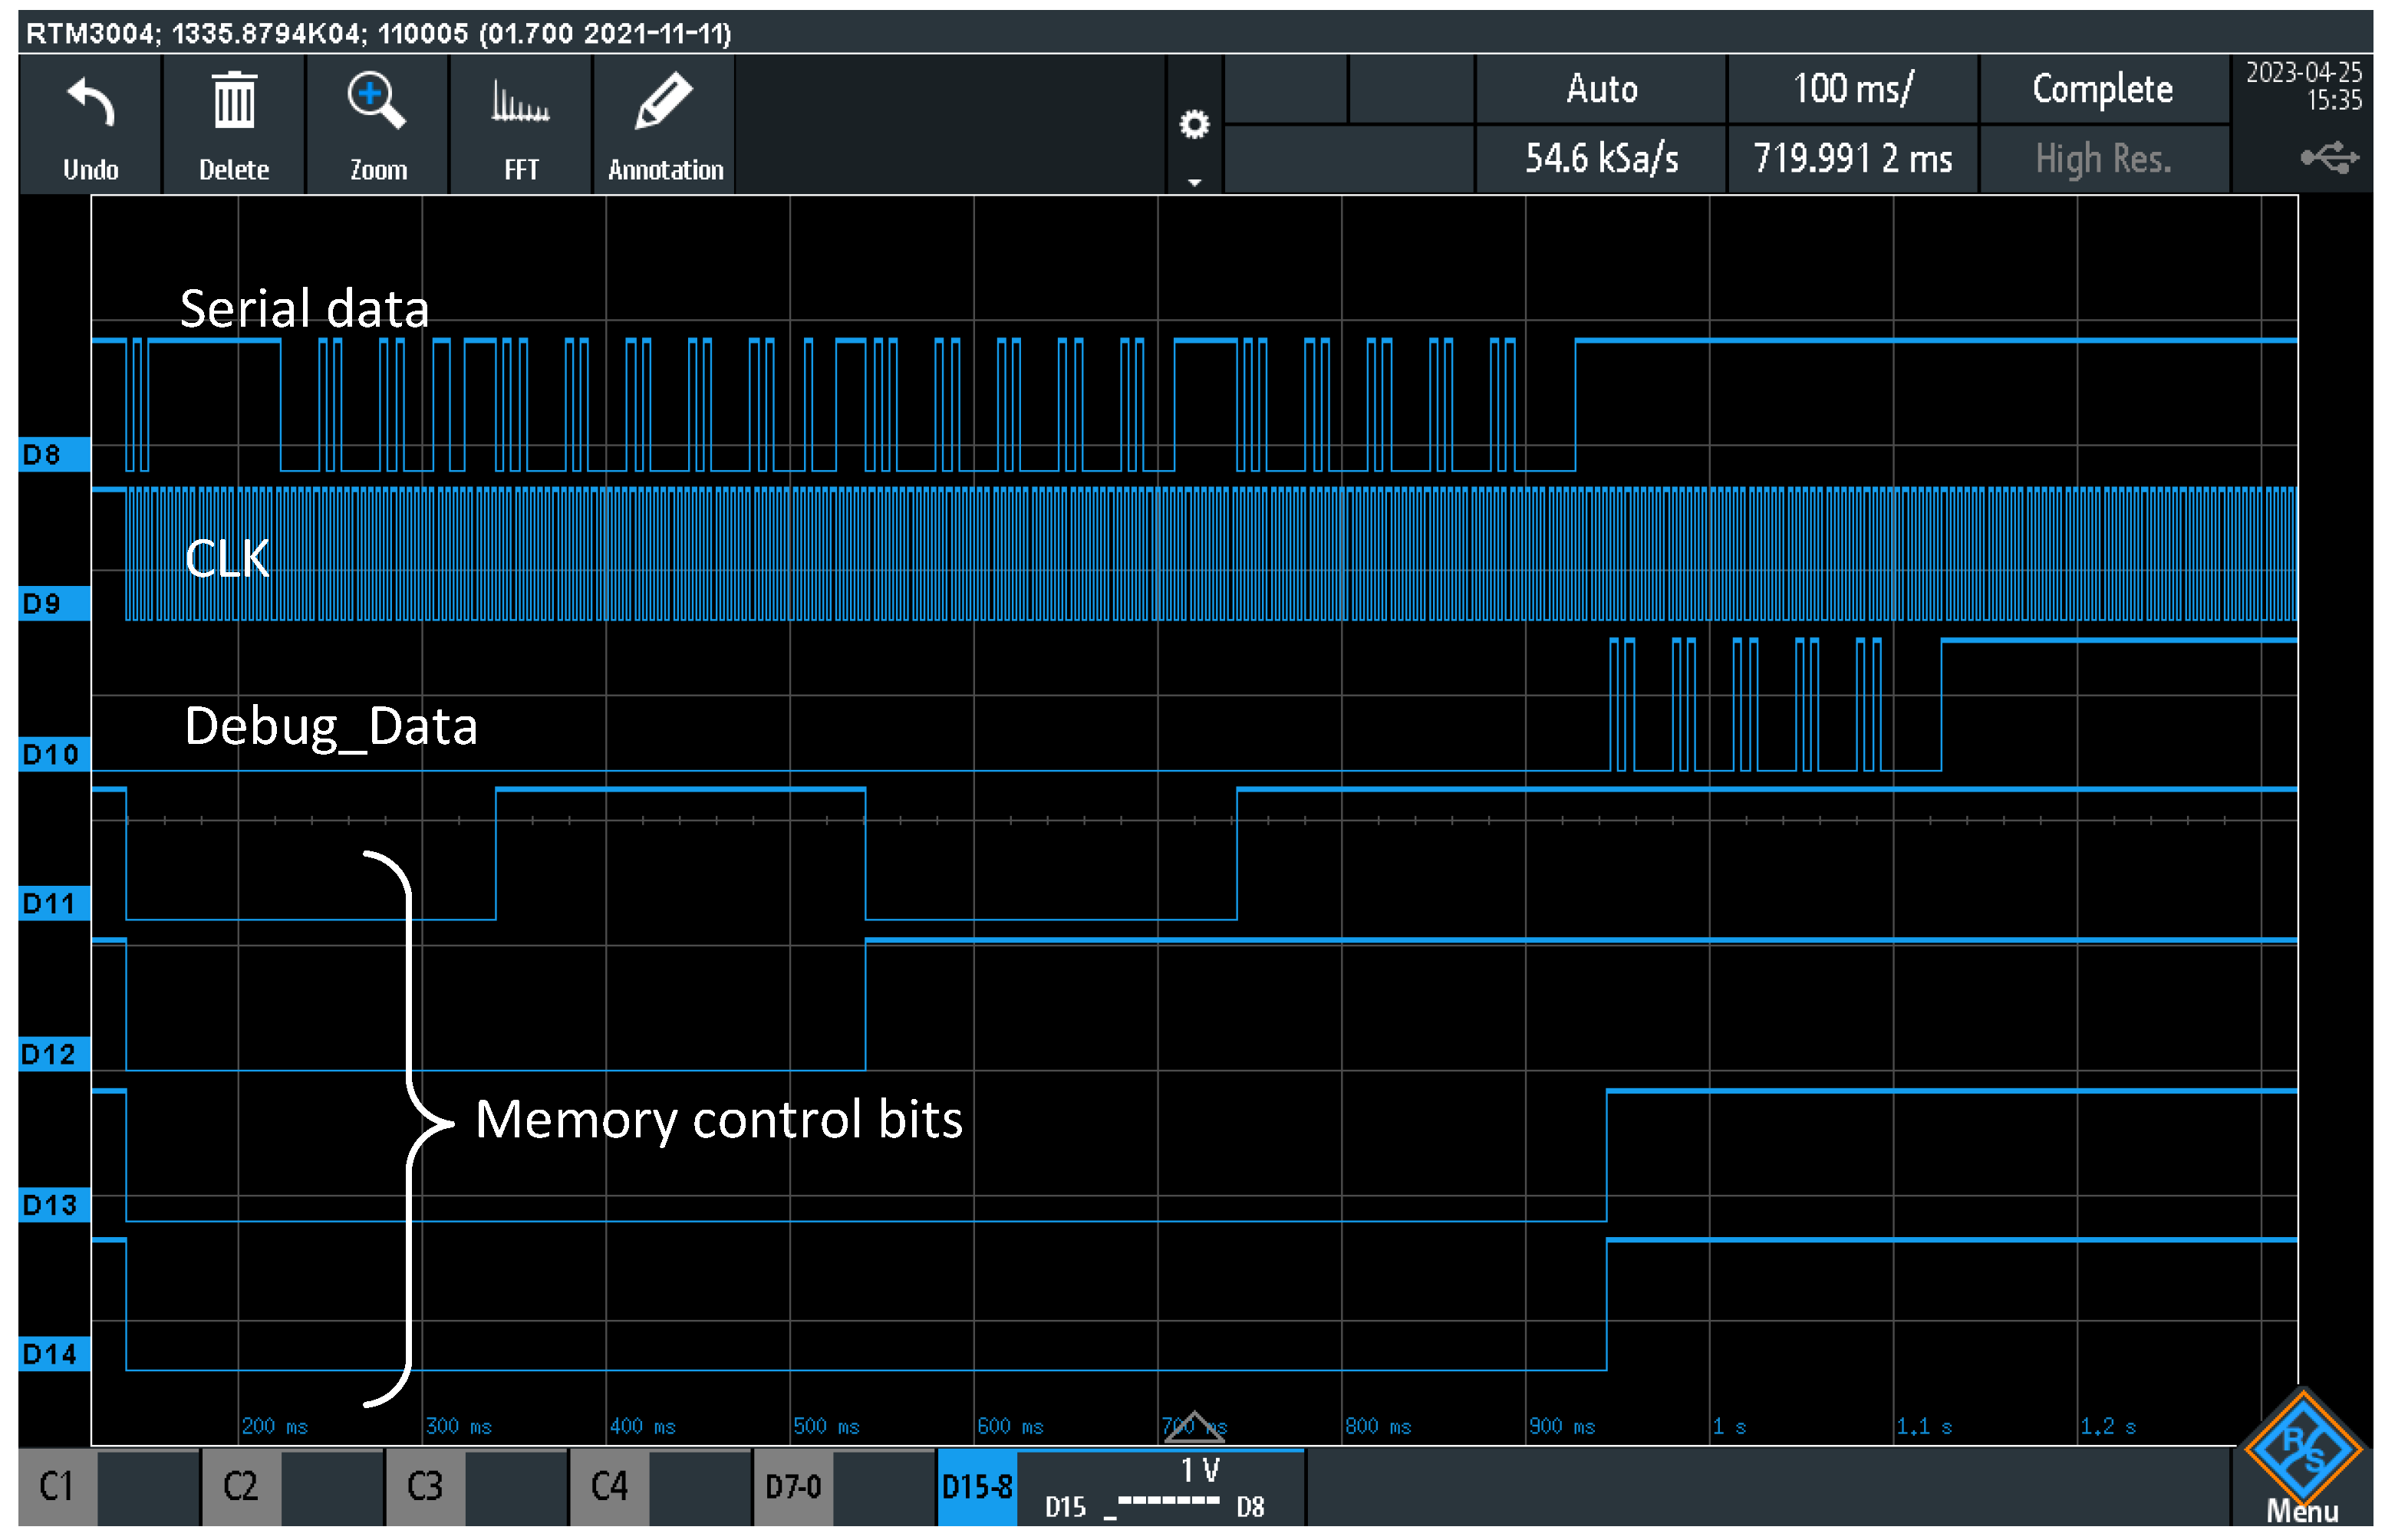Expand the dropdown arrow below the gear
The image size is (2385, 1540).
click(1194, 183)
